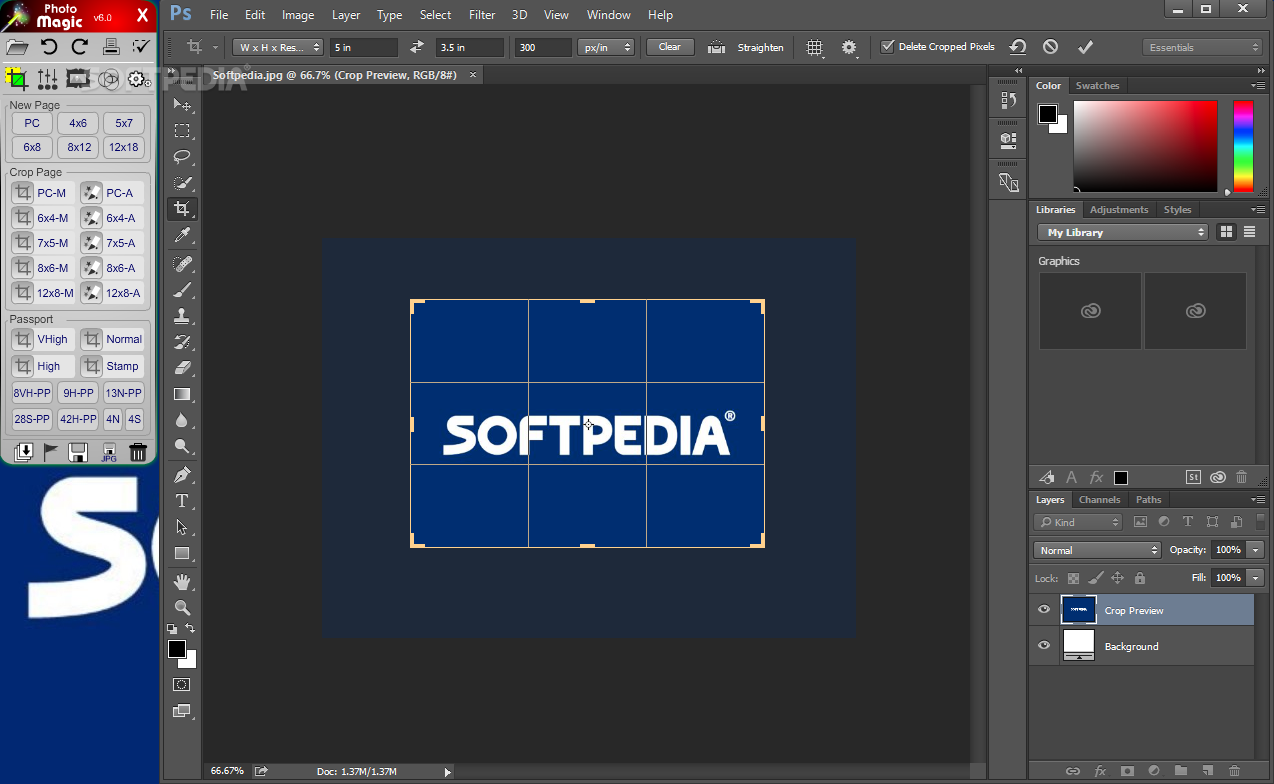The width and height of the screenshot is (1274, 784).
Task: Toggle pixel layer filter in Layers panel
Action: [1140, 522]
